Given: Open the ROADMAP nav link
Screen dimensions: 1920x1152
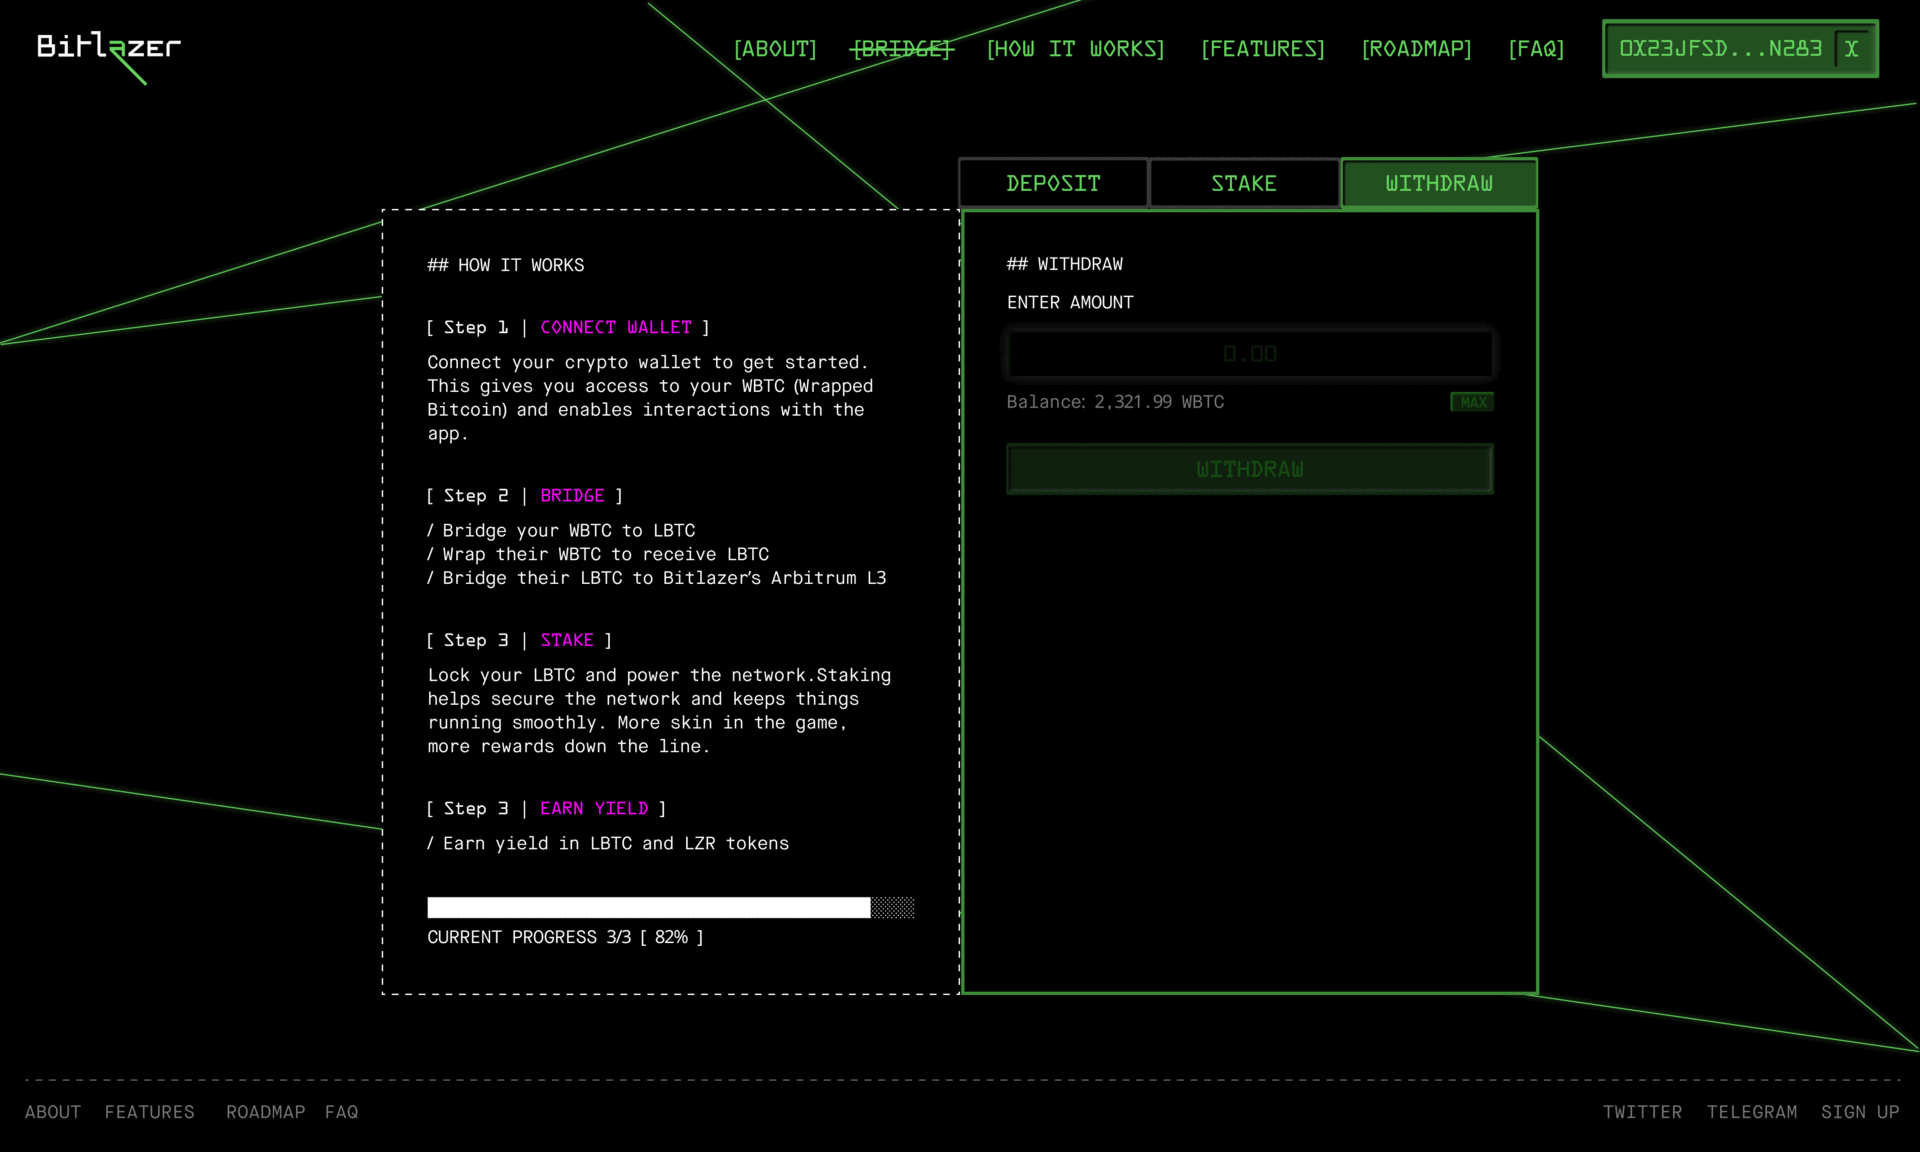Looking at the screenshot, I should [x=1416, y=49].
